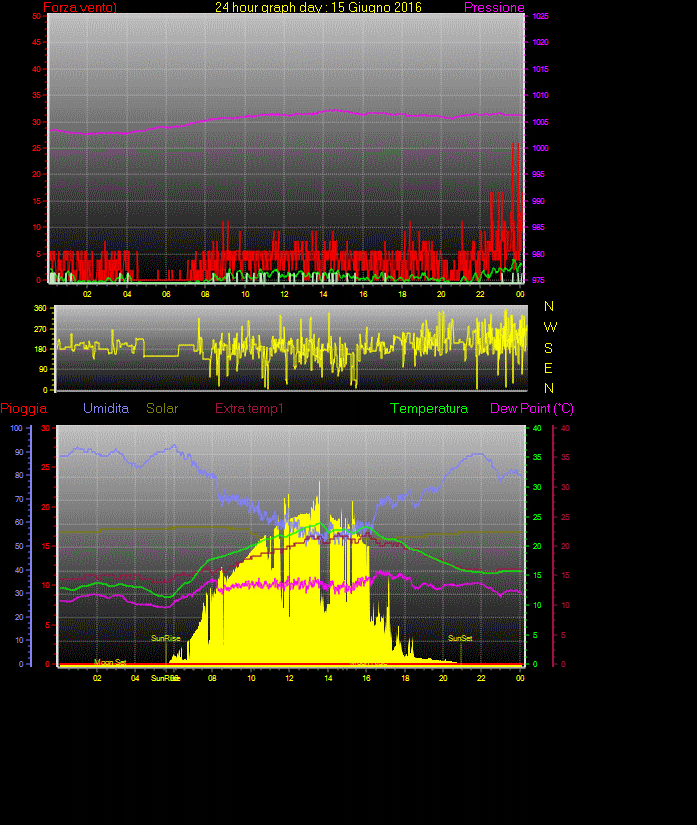
Task: Click the 50 value on the wind speed axis
Action: coord(37,17)
